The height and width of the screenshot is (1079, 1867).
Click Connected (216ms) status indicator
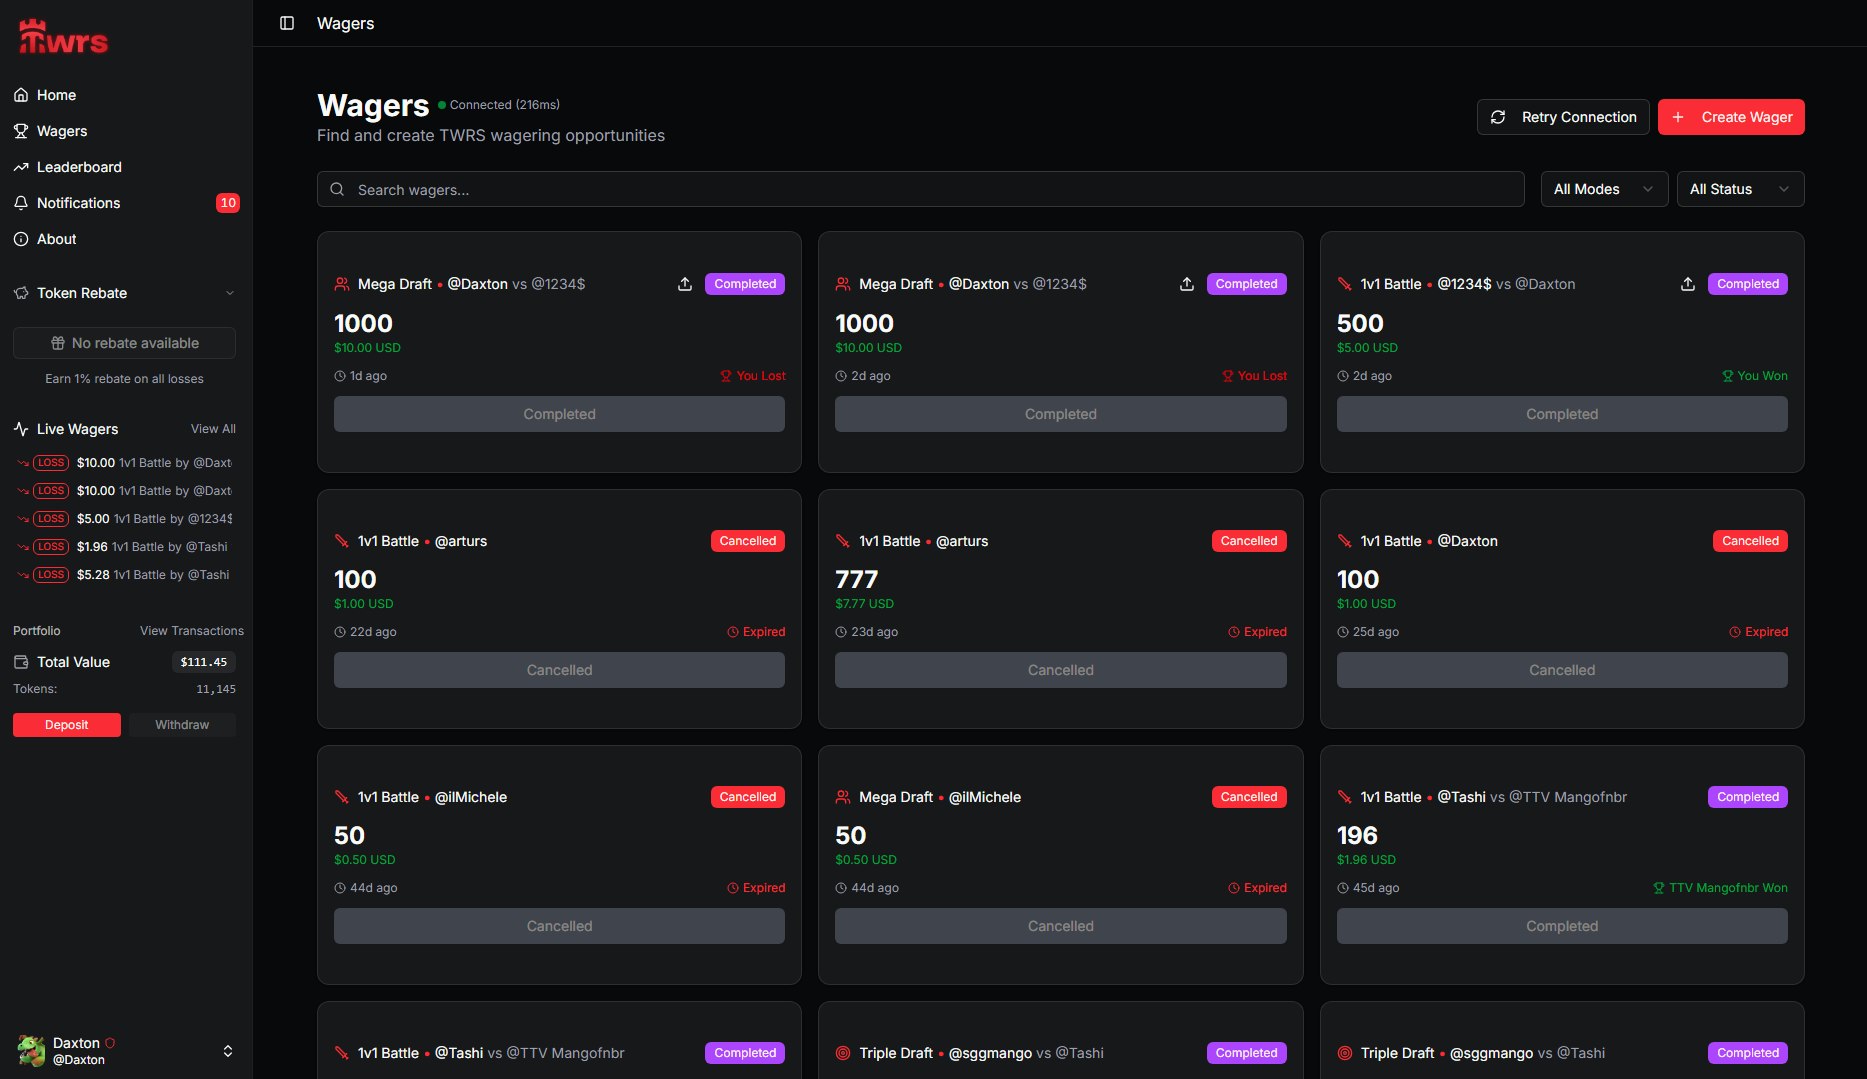499,105
